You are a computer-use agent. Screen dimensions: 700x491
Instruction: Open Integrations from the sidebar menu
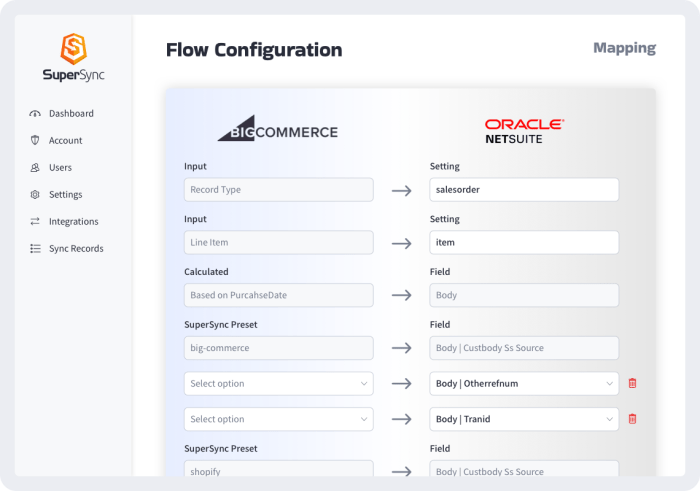tap(73, 222)
